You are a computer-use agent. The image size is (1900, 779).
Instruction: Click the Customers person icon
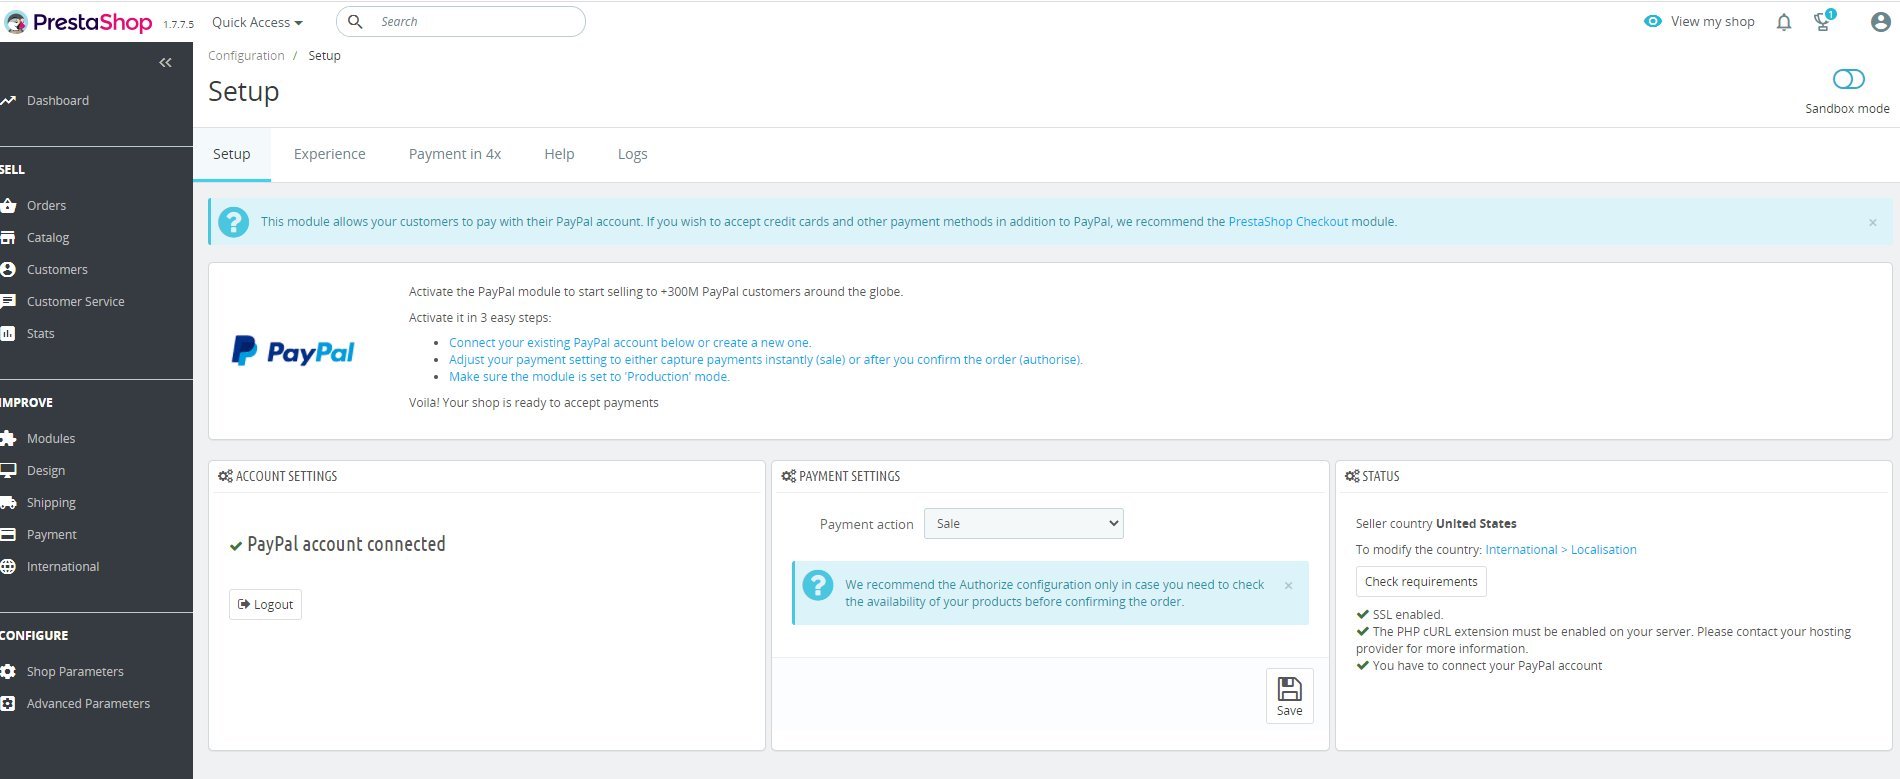click(8, 269)
